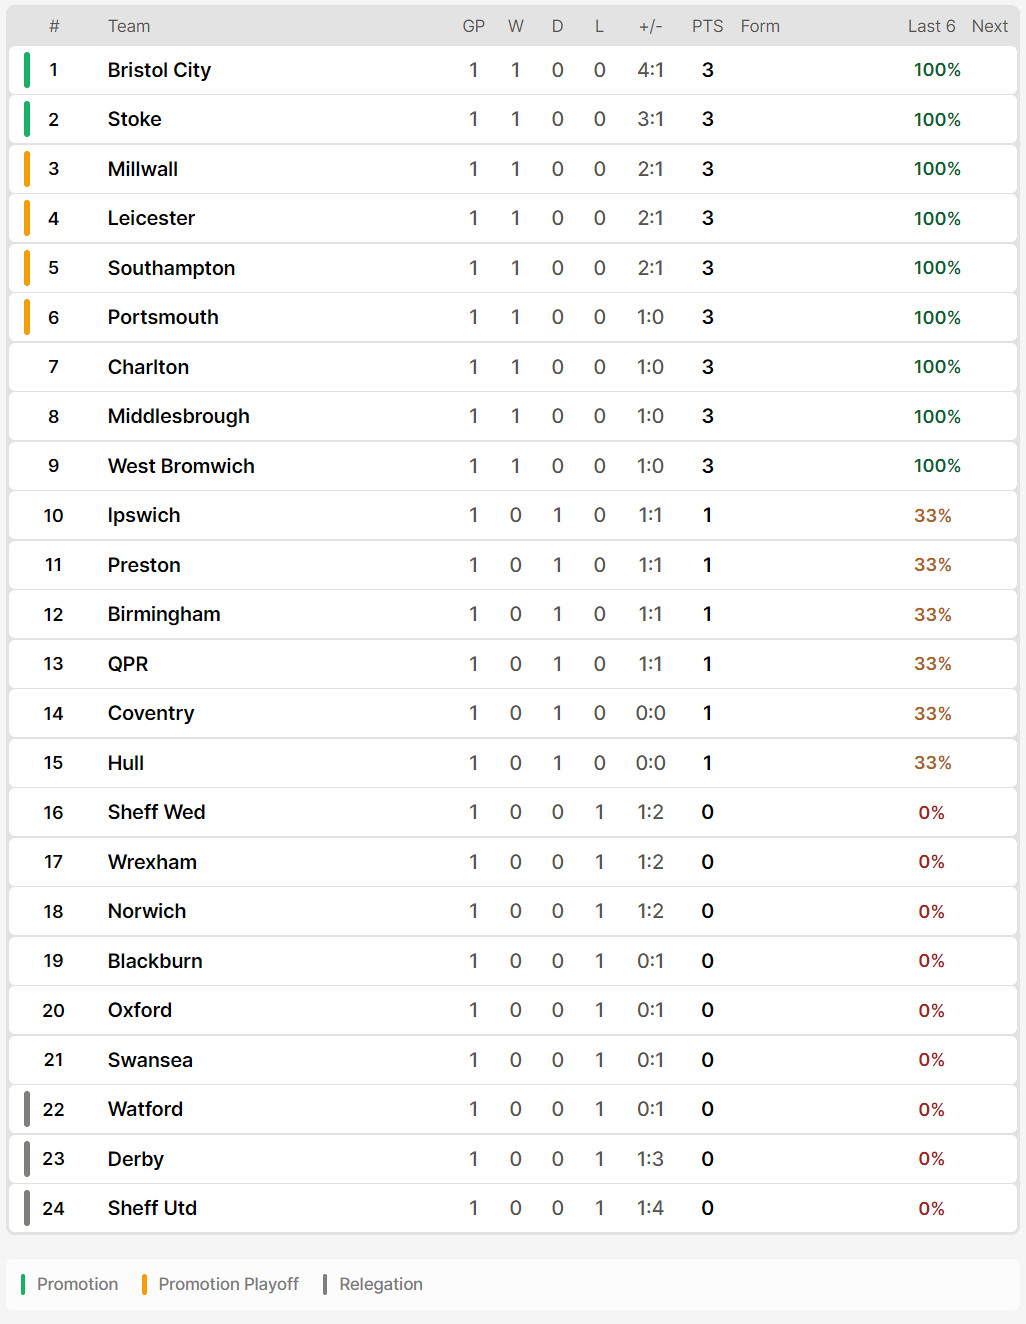The height and width of the screenshot is (1324, 1026).
Task: Select the Form column header
Action: pyautogui.click(x=760, y=26)
